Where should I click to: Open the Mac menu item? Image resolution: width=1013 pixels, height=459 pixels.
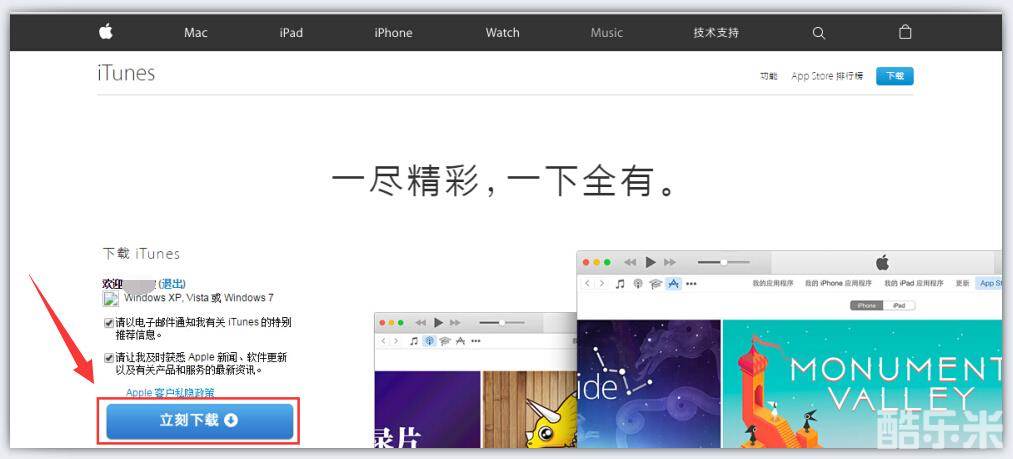[x=196, y=33]
